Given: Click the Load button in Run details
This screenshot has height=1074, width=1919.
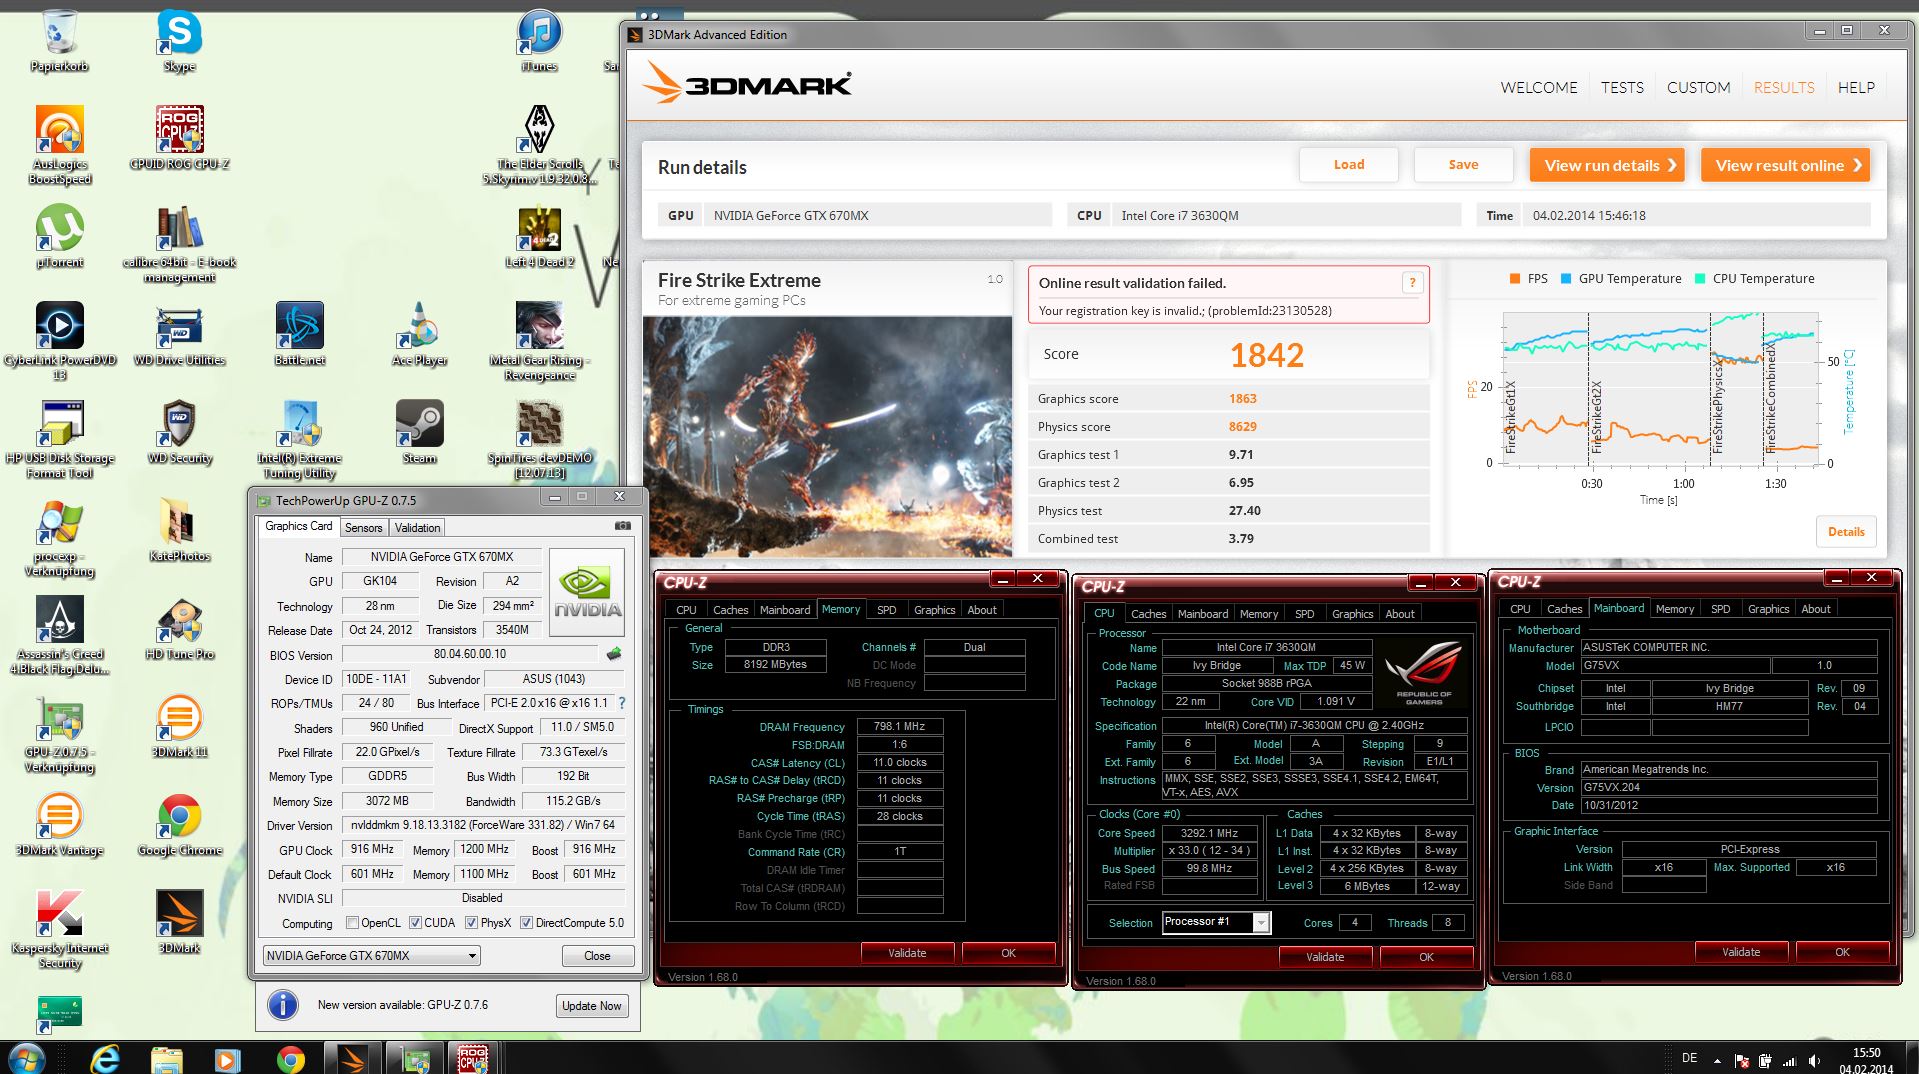Looking at the screenshot, I should (1348, 165).
